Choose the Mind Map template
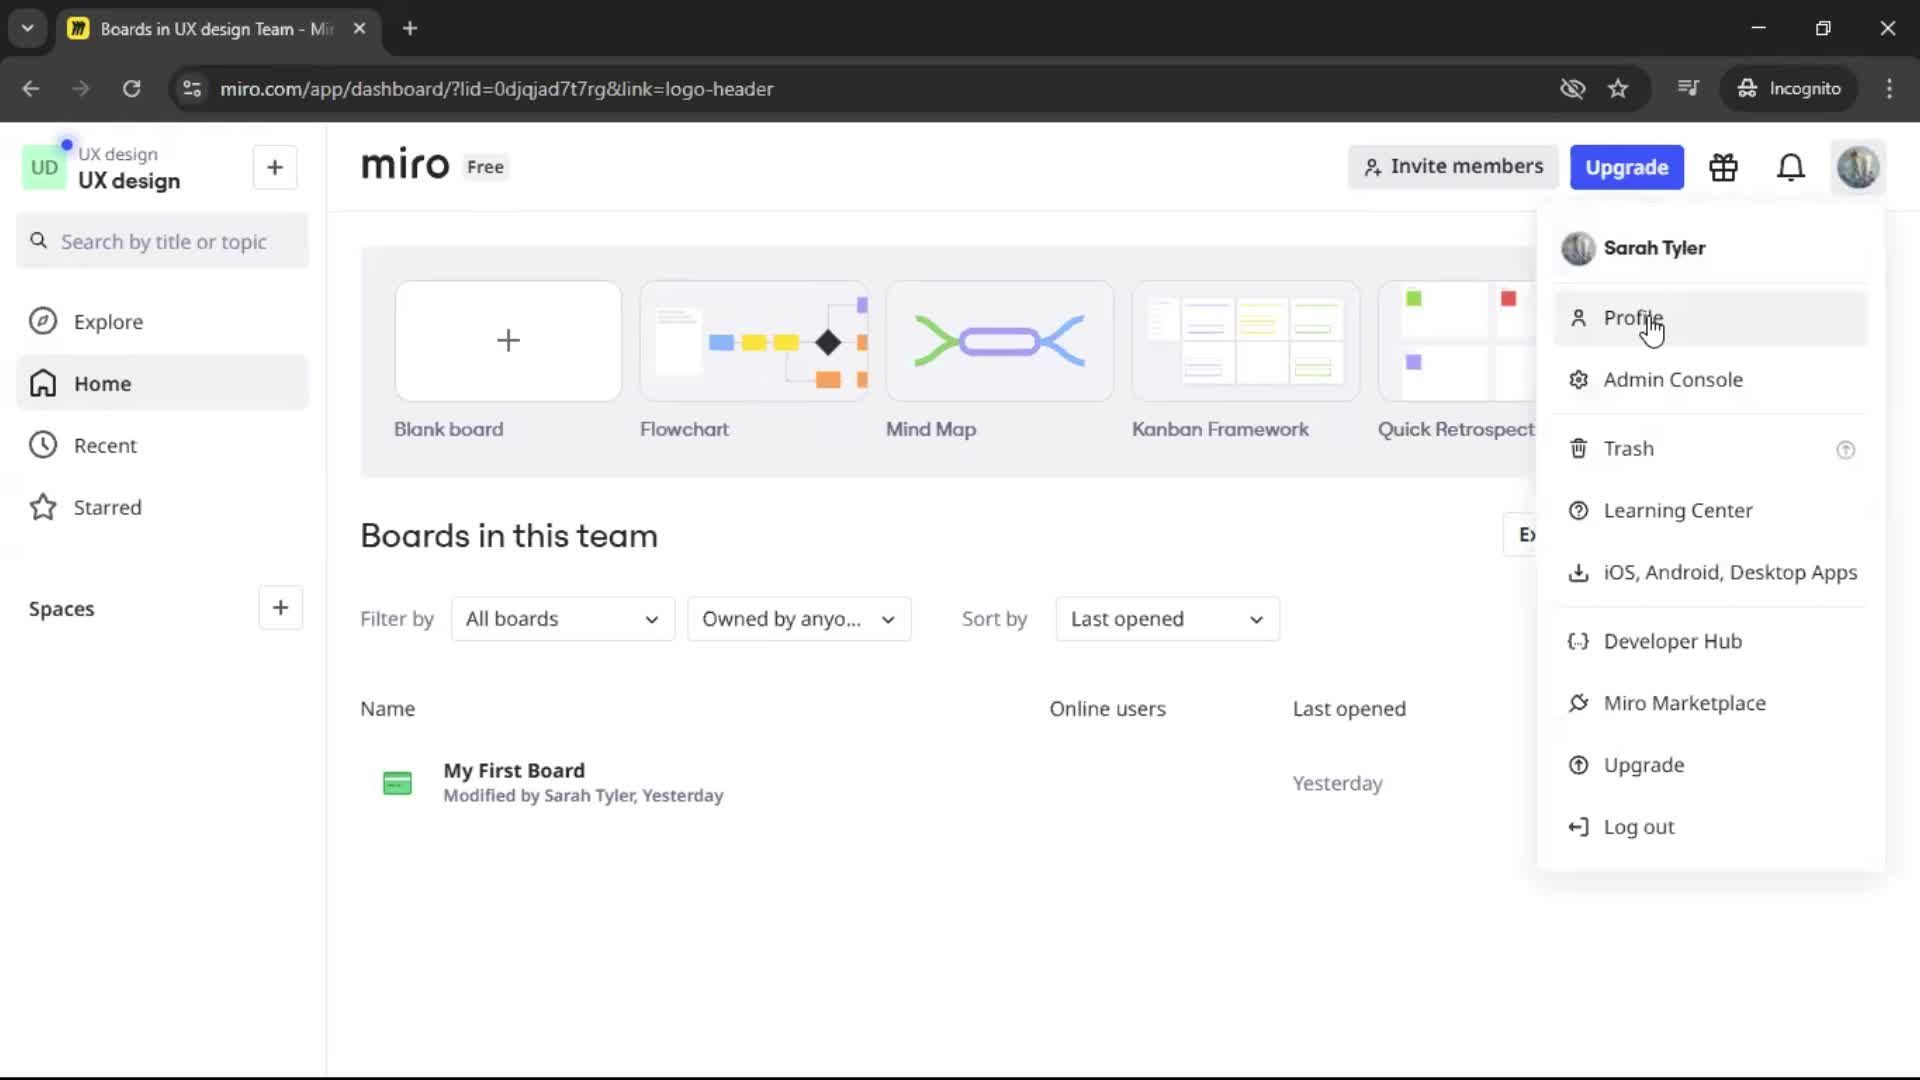The image size is (1920, 1080). 1000,341
